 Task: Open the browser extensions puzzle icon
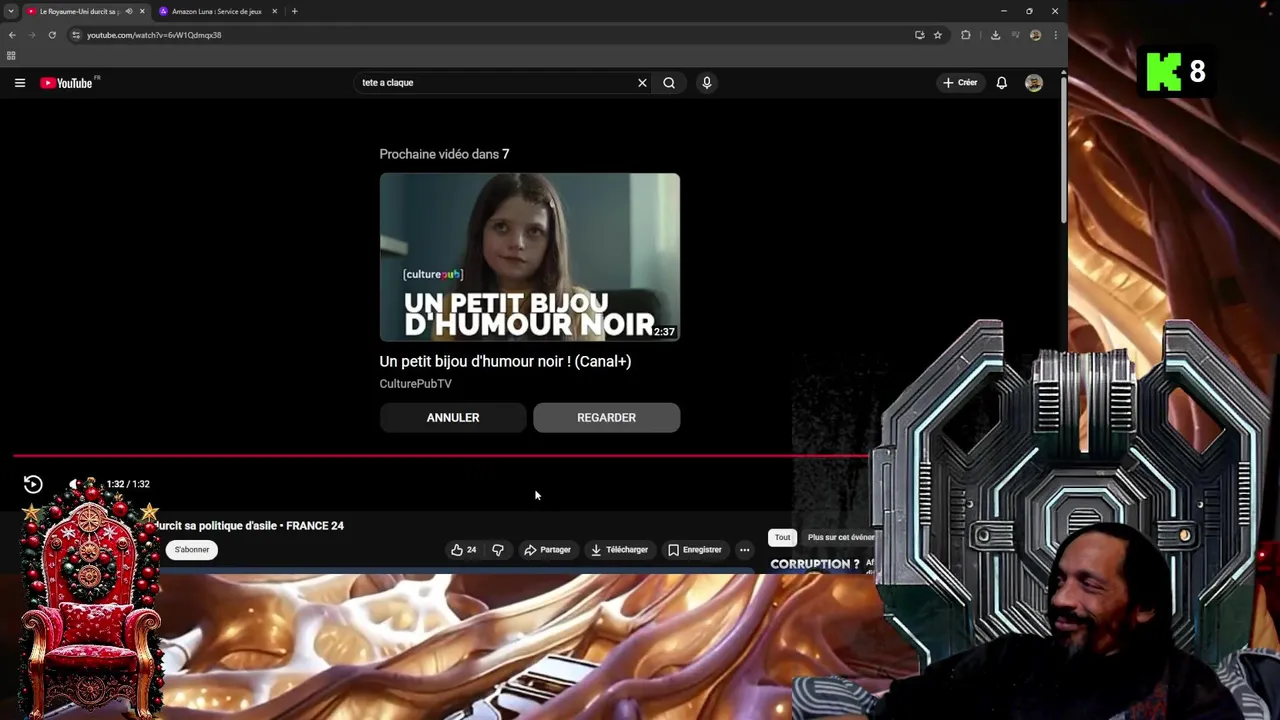tap(965, 35)
